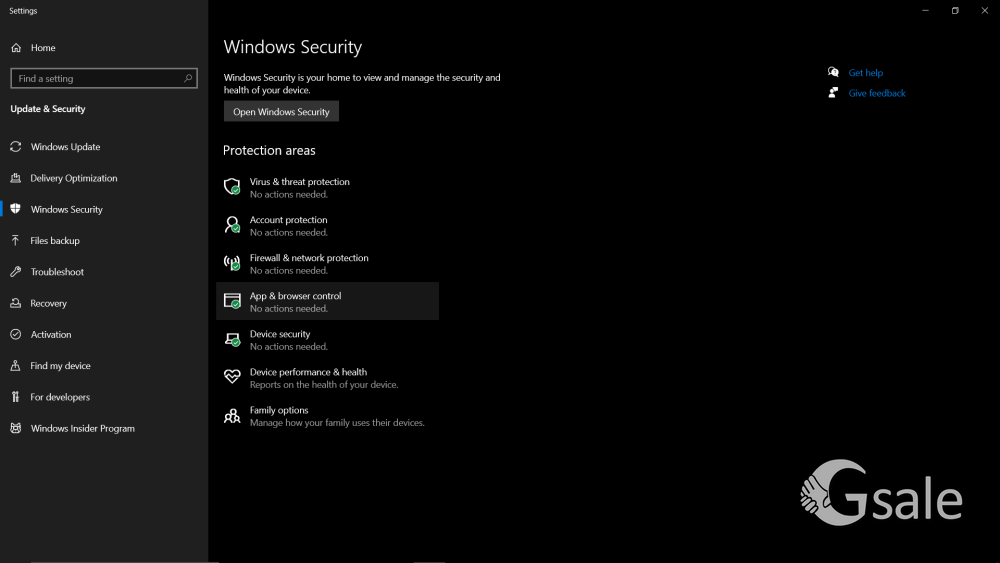The height and width of the screenshot is (563, 1000).
Task: Go to Home settings
Action: (x=43, y=48)
